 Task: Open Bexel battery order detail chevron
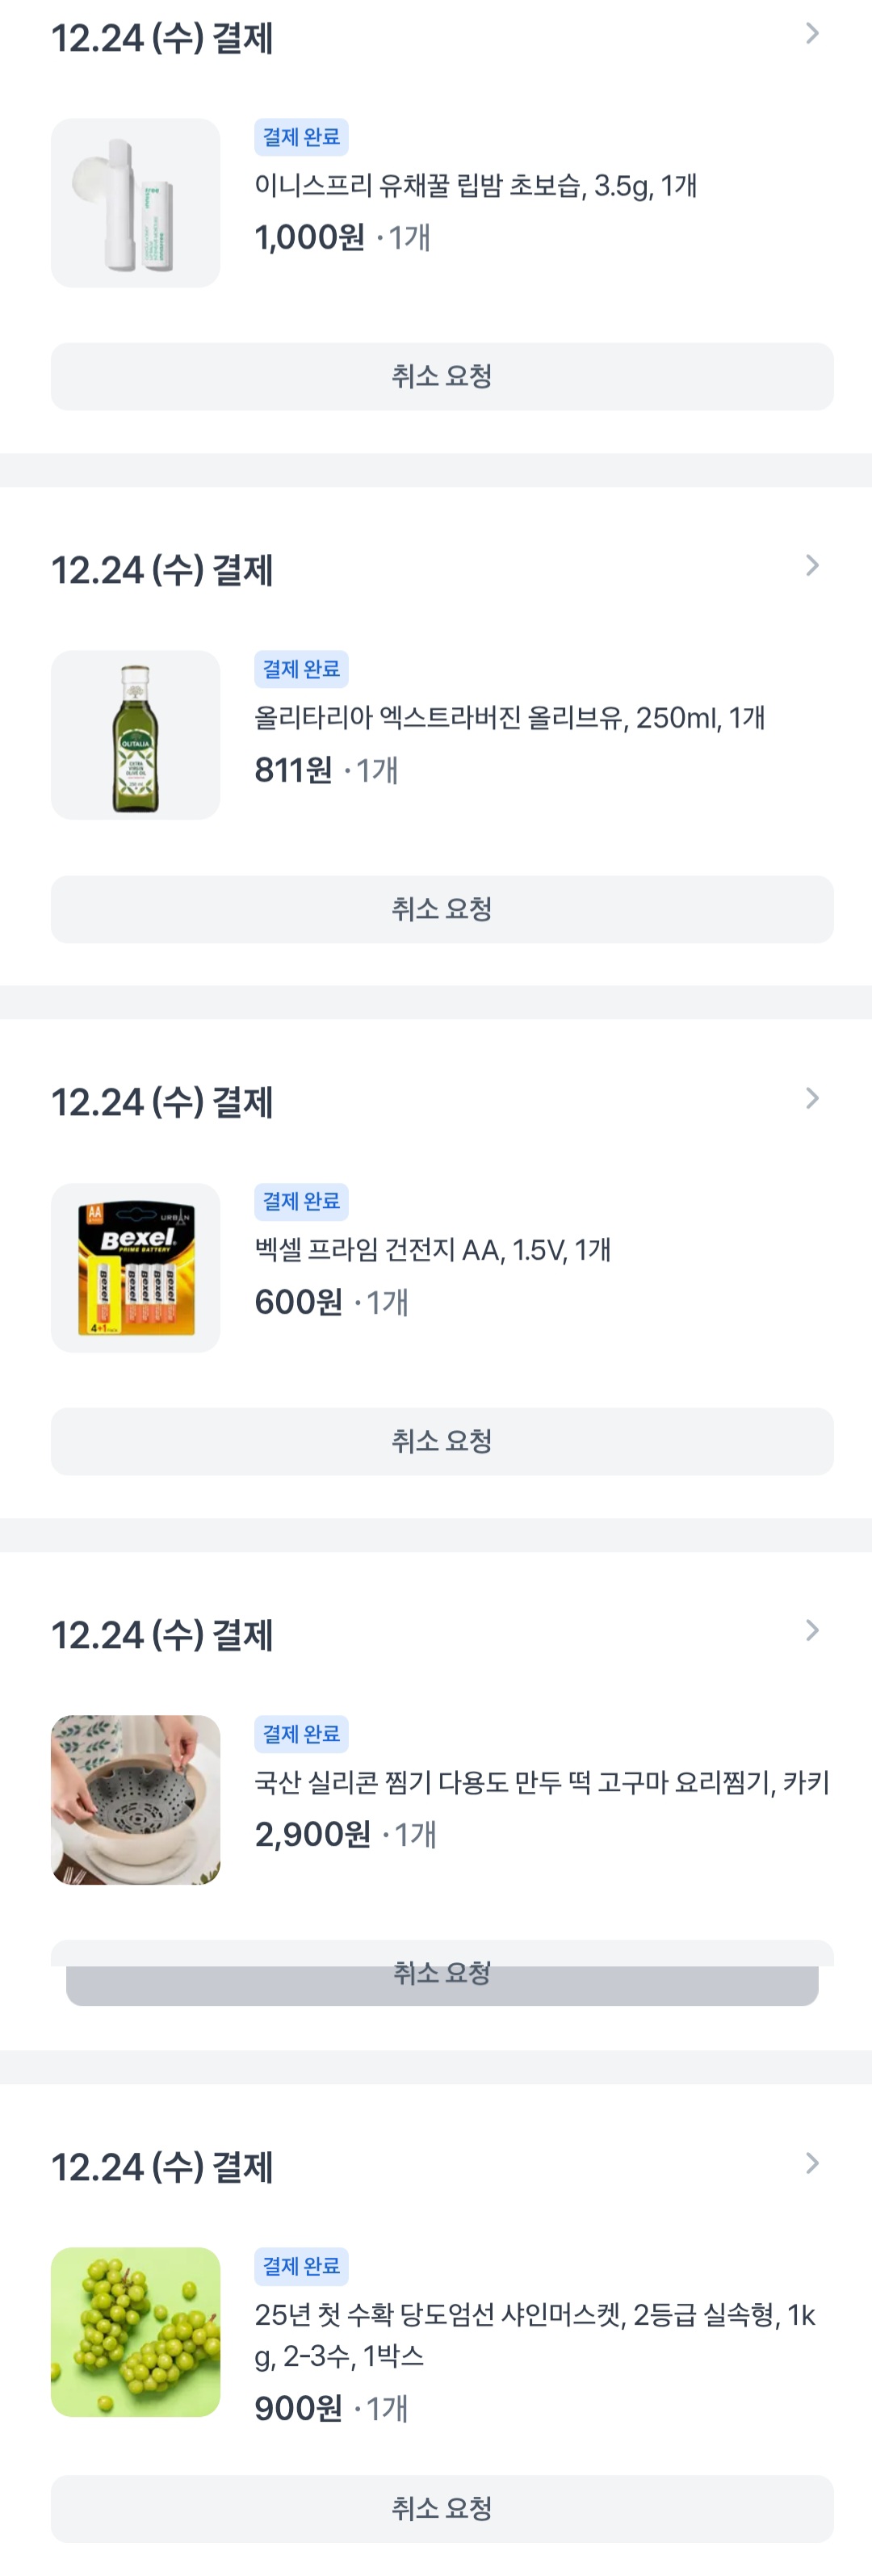pyautogui.click(x=812, y=1099)
